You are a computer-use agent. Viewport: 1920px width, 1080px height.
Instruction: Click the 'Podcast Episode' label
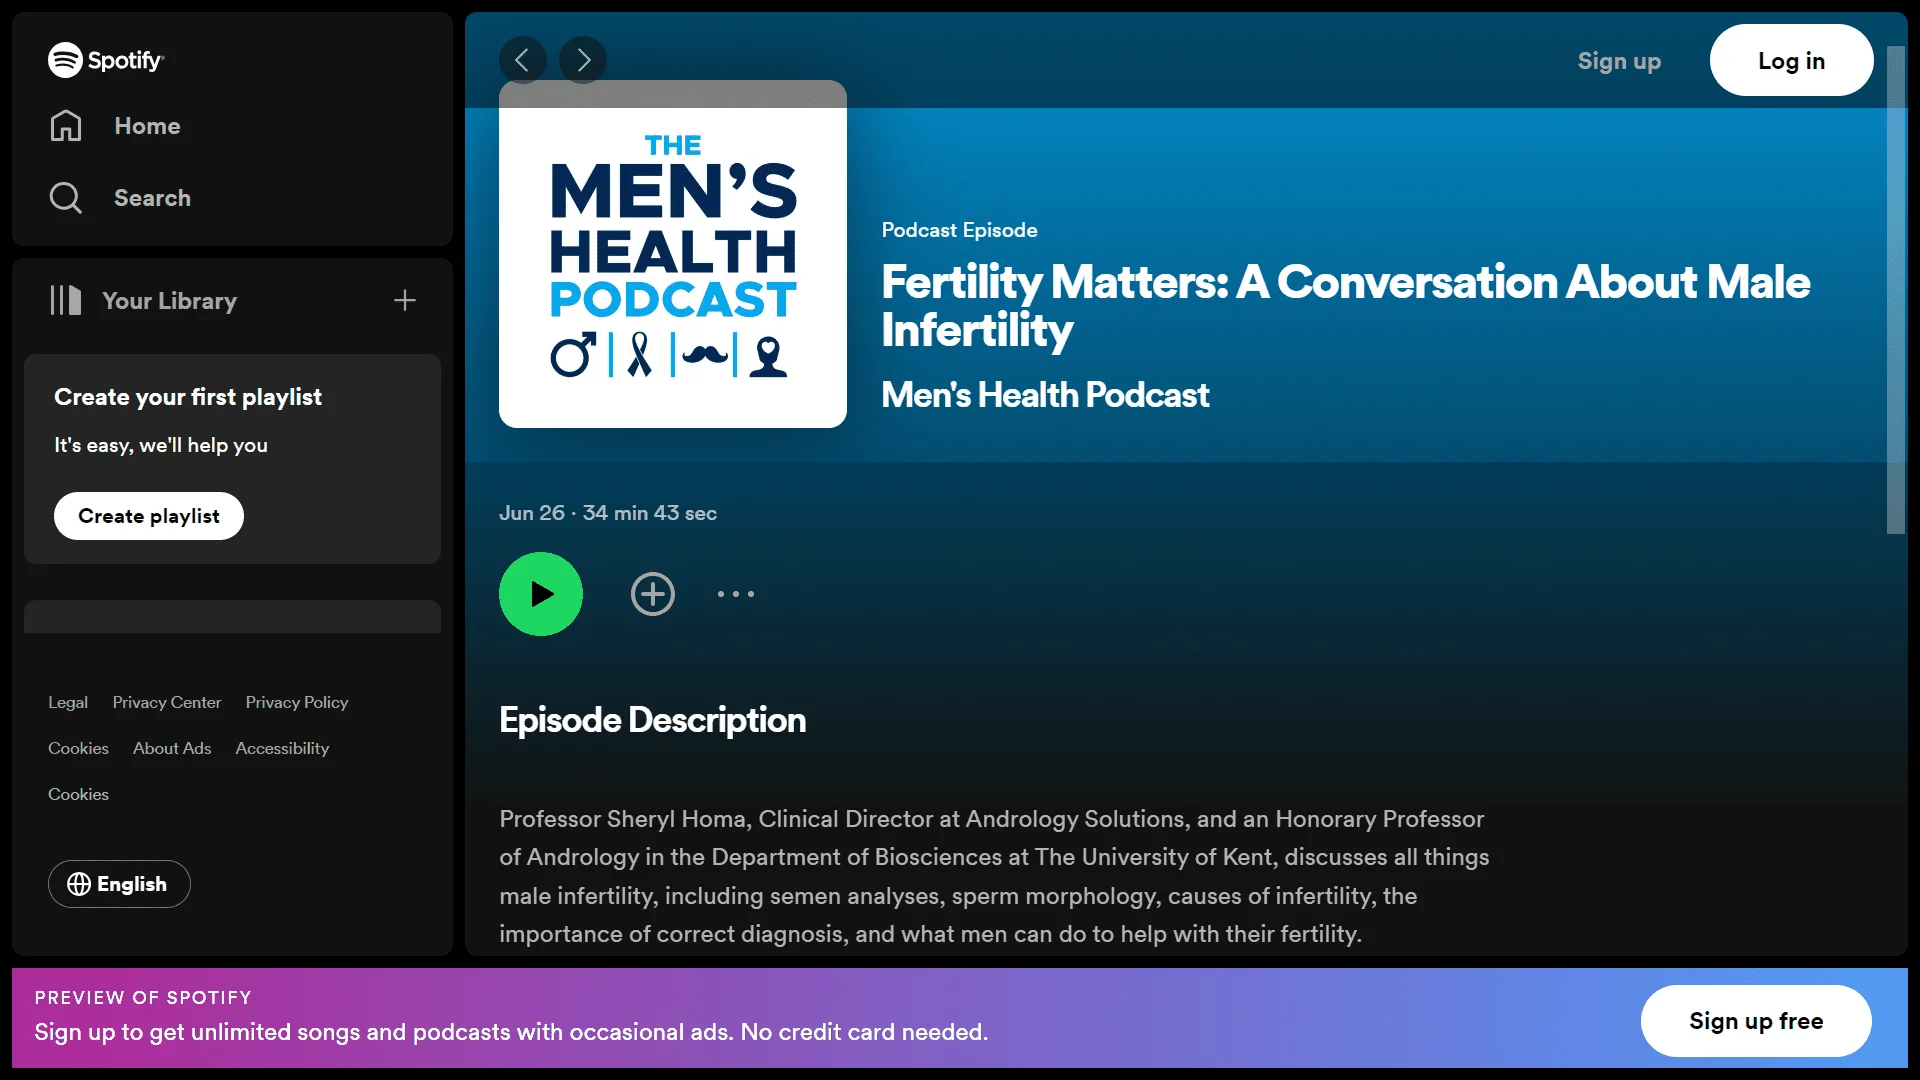[959, 230]
